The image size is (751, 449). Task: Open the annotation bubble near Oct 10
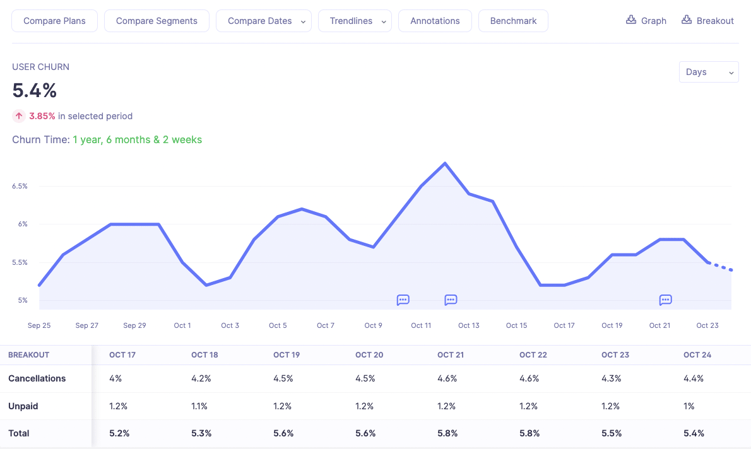click(403, 300)
